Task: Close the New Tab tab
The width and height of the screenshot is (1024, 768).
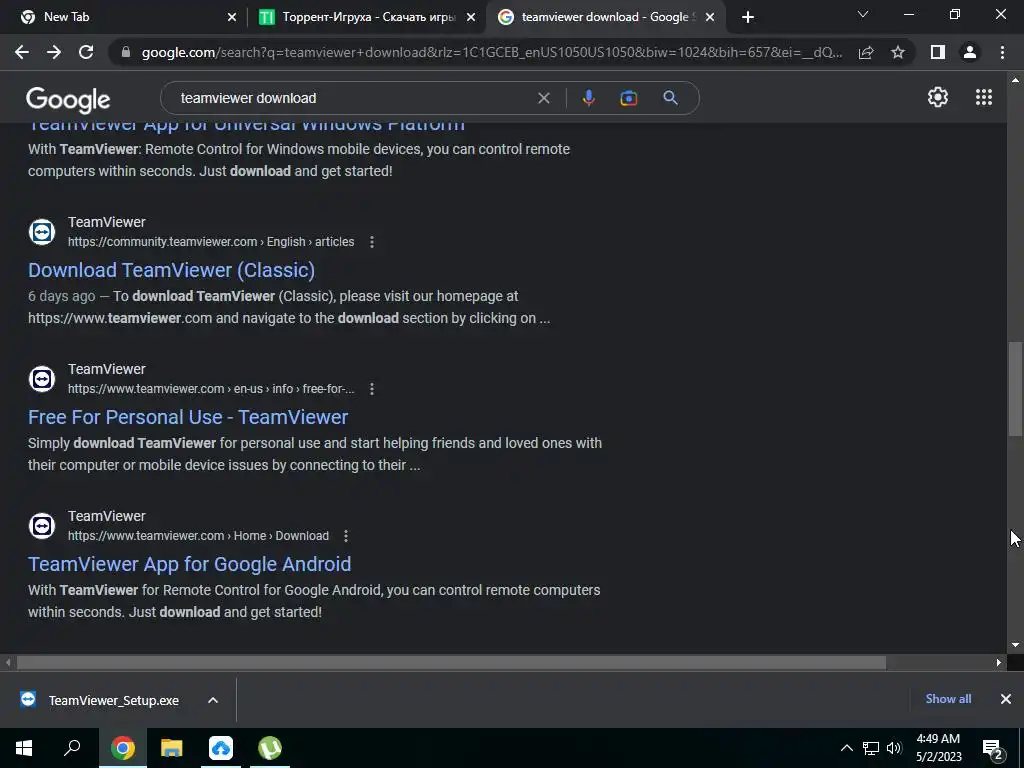Action: (232, 17)
